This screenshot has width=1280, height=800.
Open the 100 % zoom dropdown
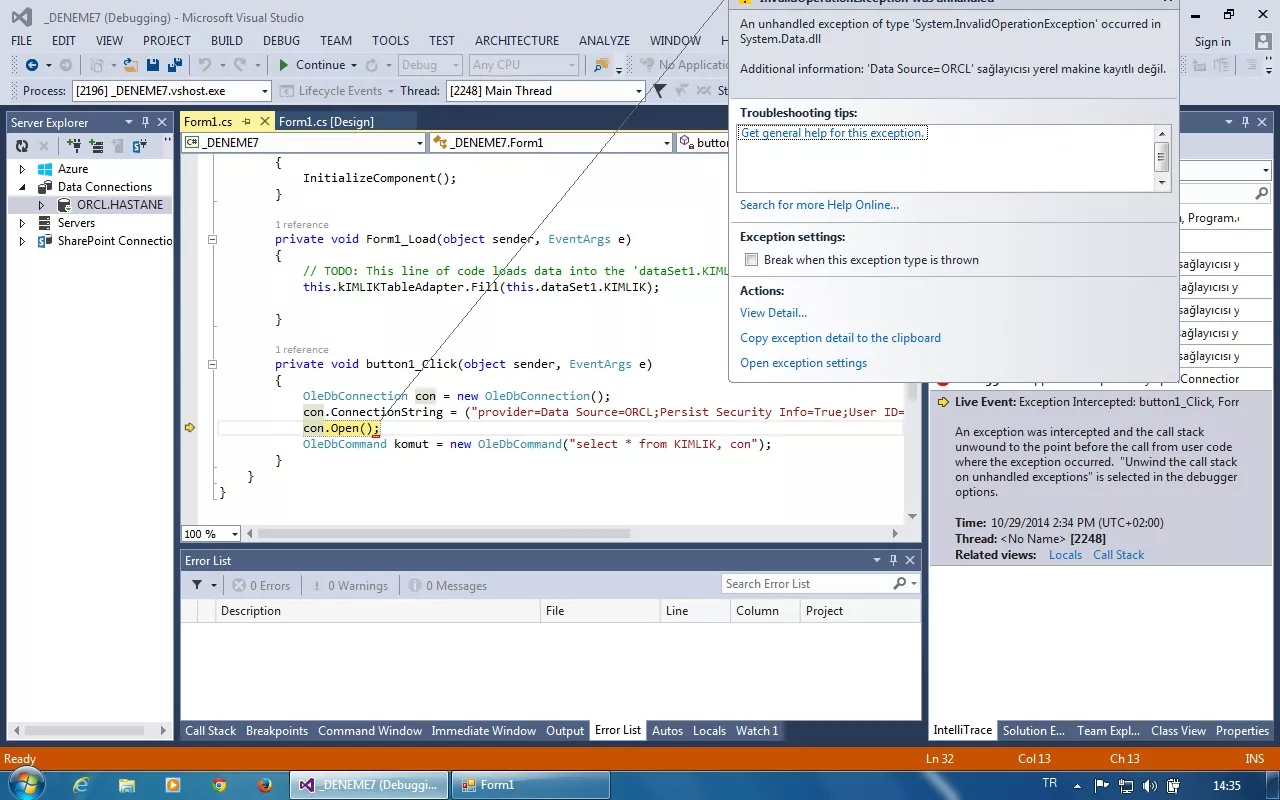pos(235,534)
